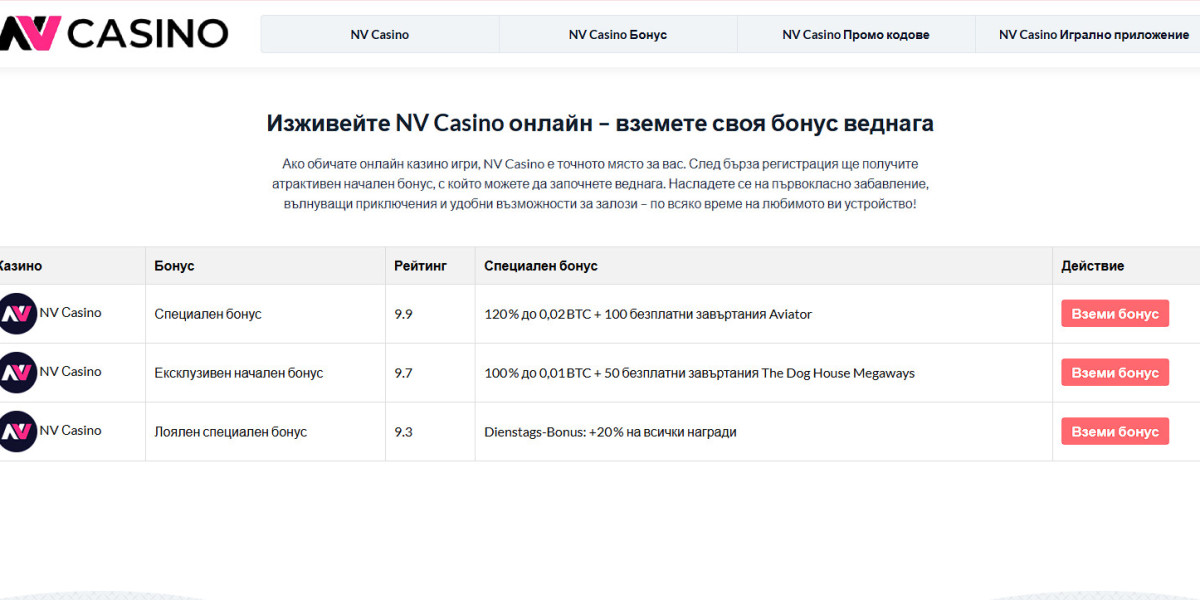This screenshot has width=1200, height=600.
Task: Open NV Casino Промо кодове tab
Action: point(855,35)
